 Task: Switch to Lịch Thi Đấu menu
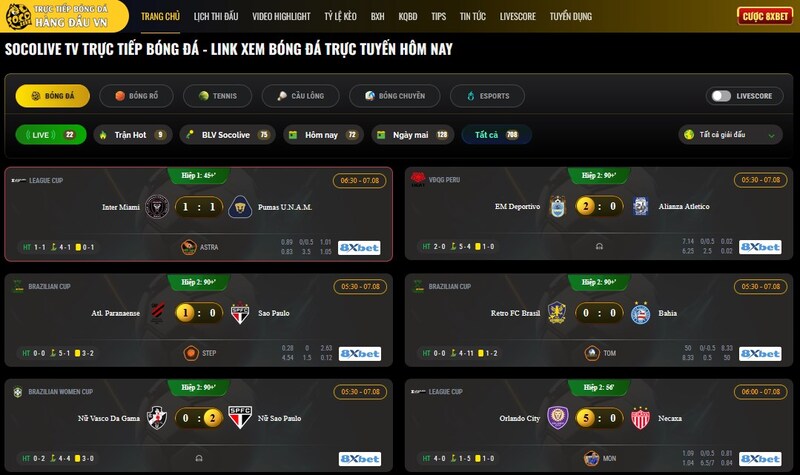[216, 16]
